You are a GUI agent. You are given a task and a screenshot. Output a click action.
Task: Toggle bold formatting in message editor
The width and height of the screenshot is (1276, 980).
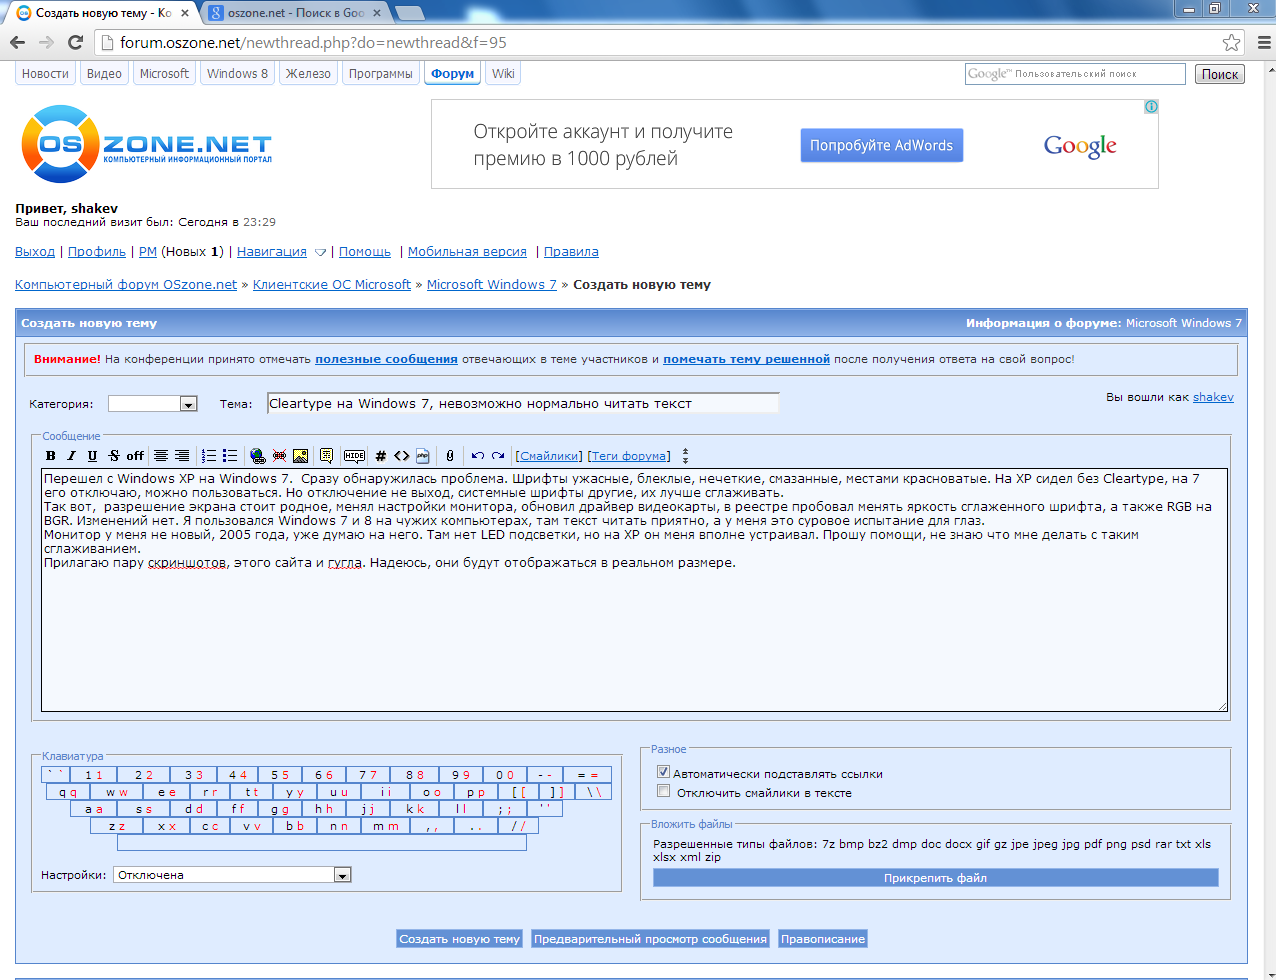pos(51,456)
